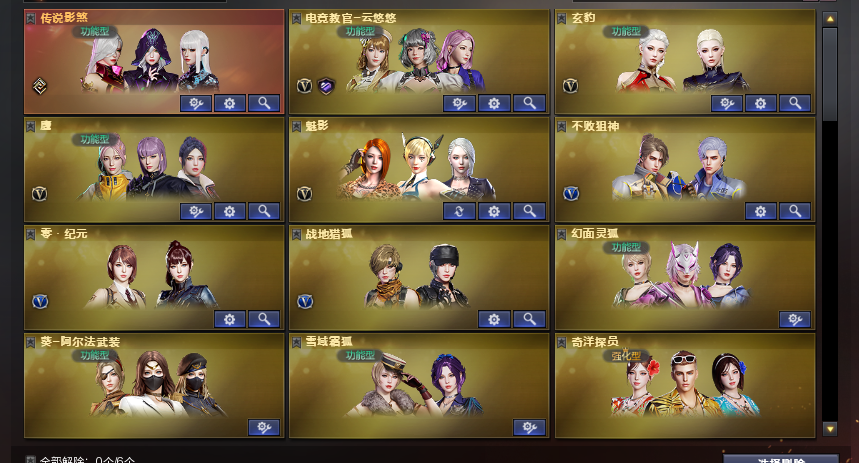Toggle bookmark flag on 奇洋探员 card
The width and height of the screenshot is (859, 463).
point(562,342)
